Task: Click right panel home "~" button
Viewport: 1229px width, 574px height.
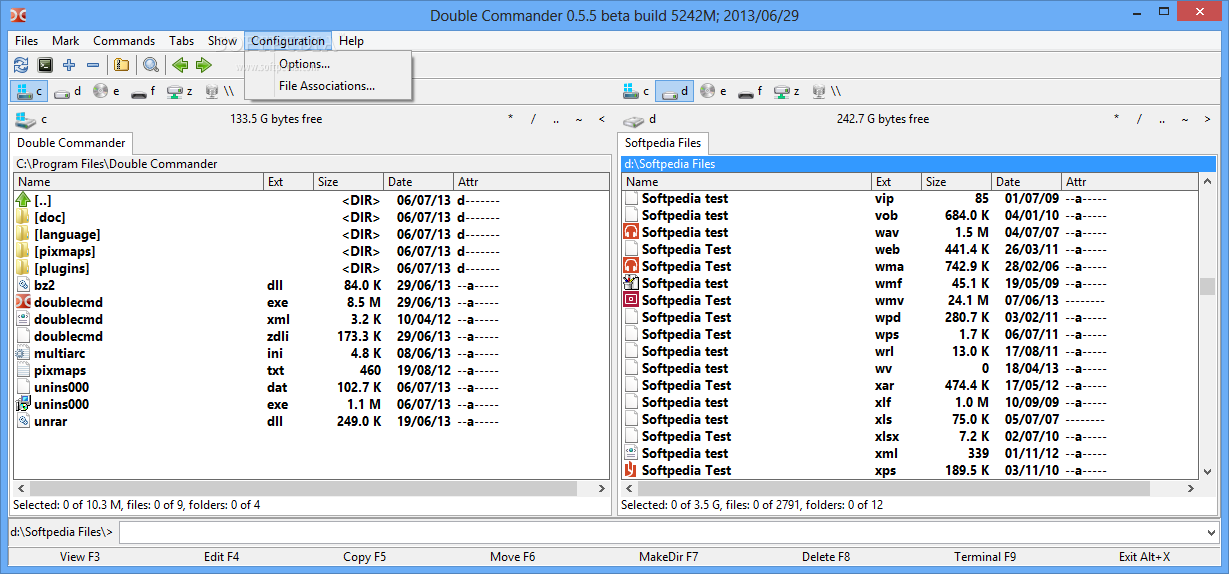Action: pyautogui.click(x=1186, y=119)
